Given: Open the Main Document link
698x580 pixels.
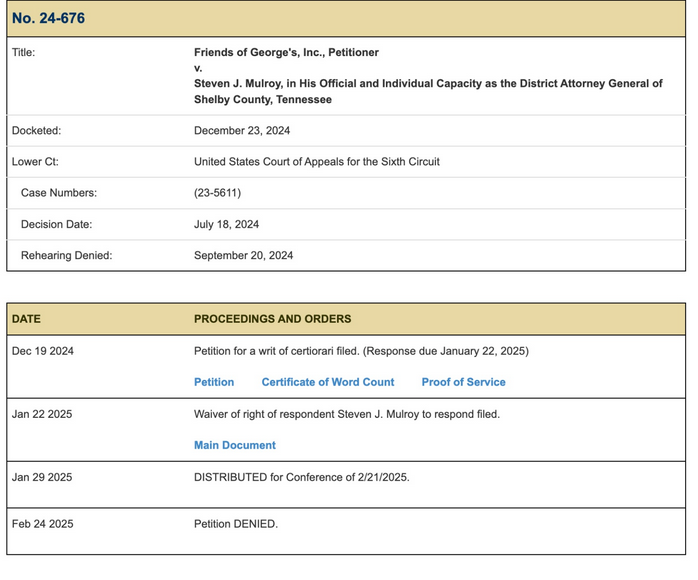Looking at the screenshot, I should tap(235, 445).
